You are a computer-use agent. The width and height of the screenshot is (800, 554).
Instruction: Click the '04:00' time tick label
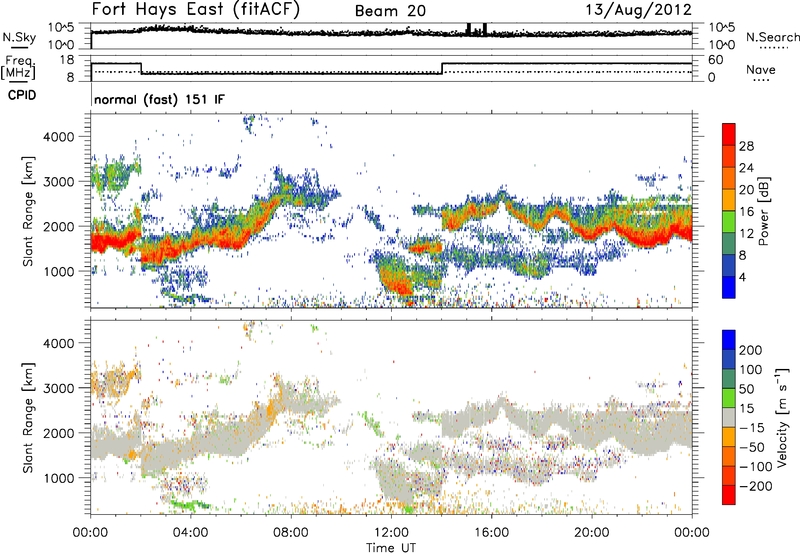tap(191, 533)
